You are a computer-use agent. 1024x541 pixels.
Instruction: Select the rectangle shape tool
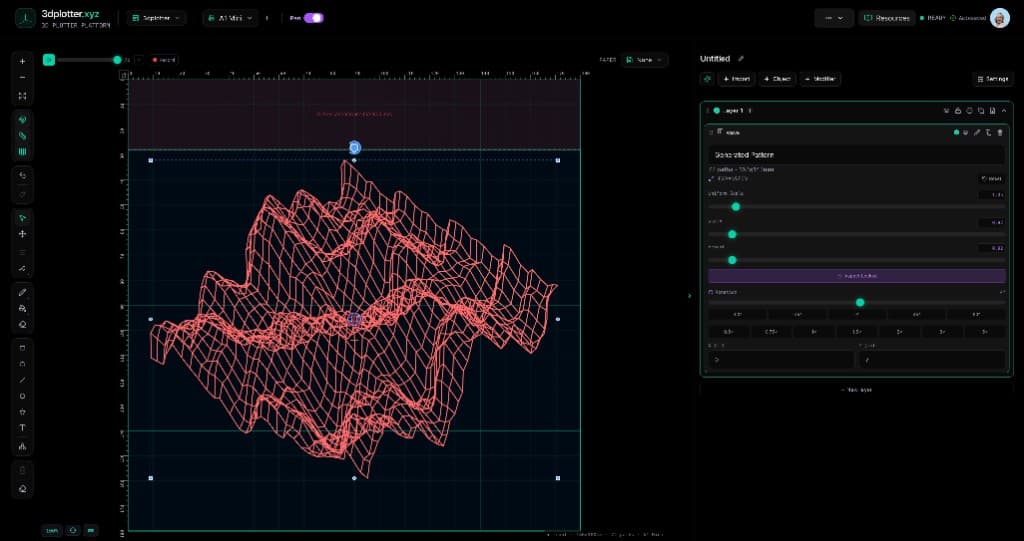click(23, 348)
